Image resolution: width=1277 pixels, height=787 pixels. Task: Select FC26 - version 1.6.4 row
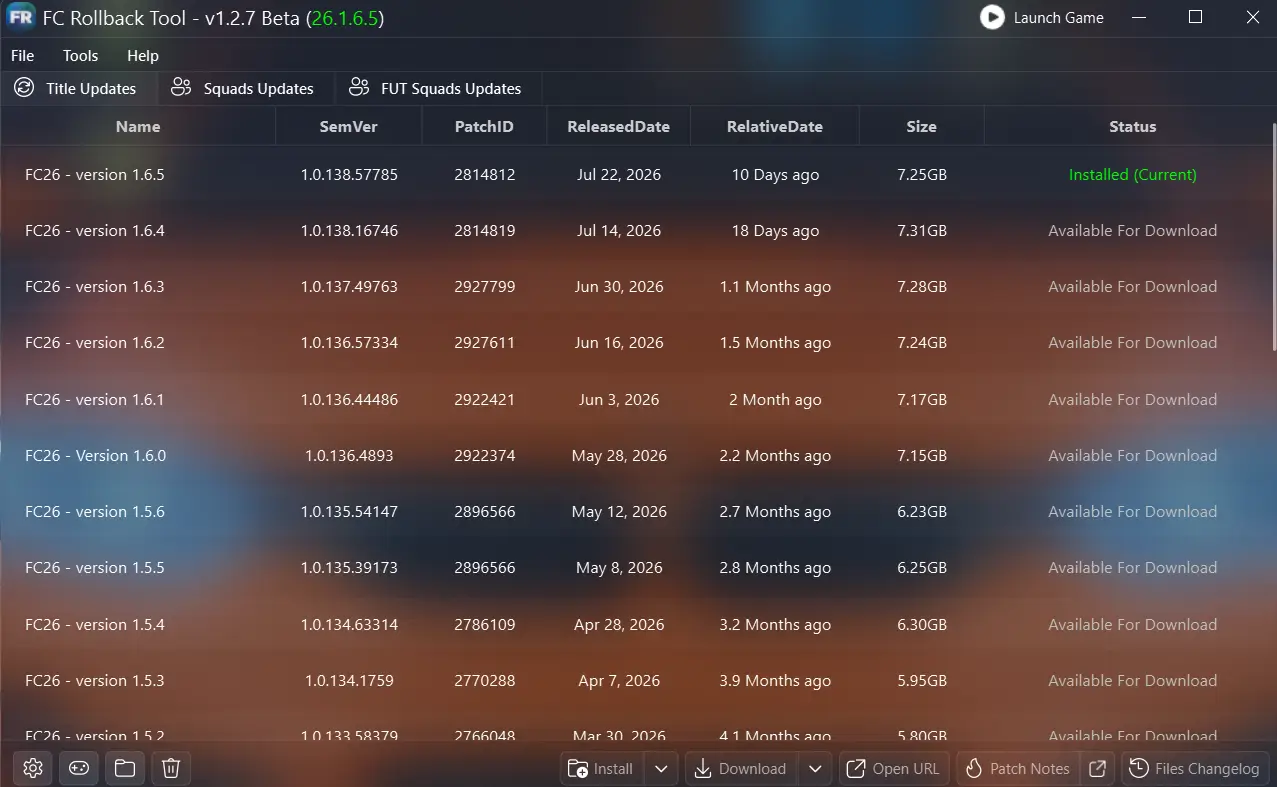tap(635, 230)
